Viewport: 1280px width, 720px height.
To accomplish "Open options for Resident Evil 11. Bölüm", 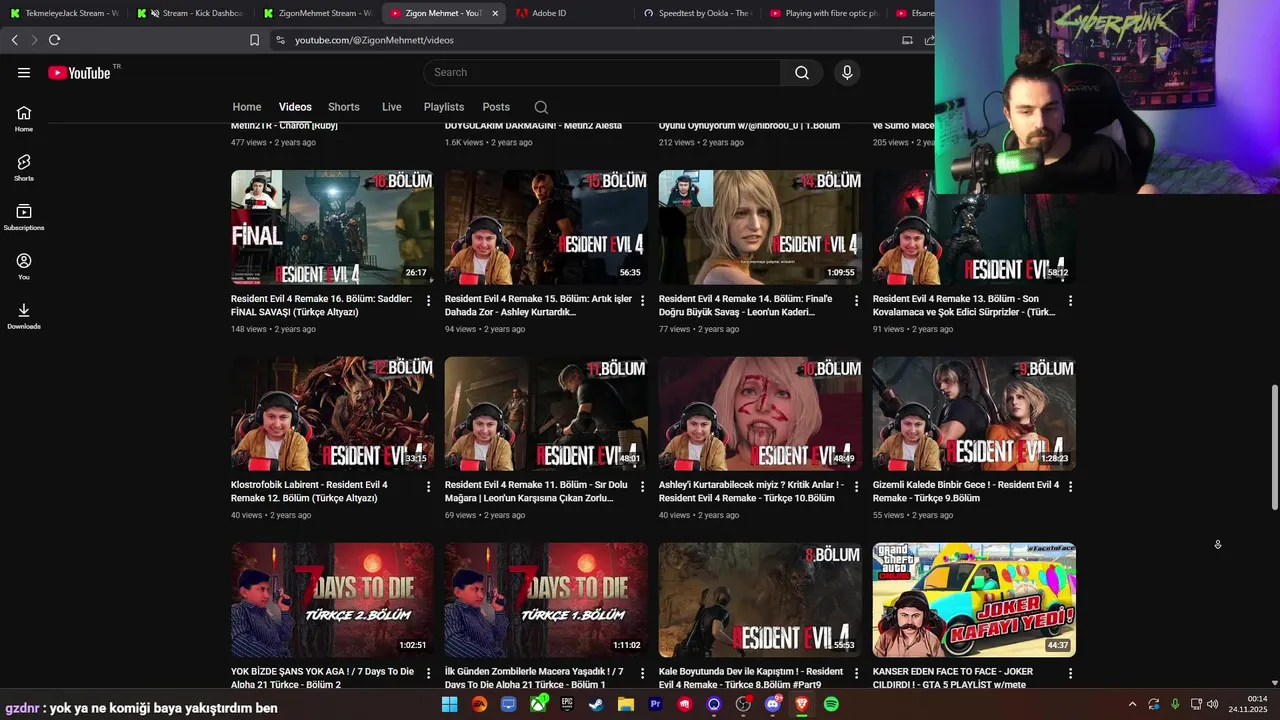I will (x=643, y=486).
